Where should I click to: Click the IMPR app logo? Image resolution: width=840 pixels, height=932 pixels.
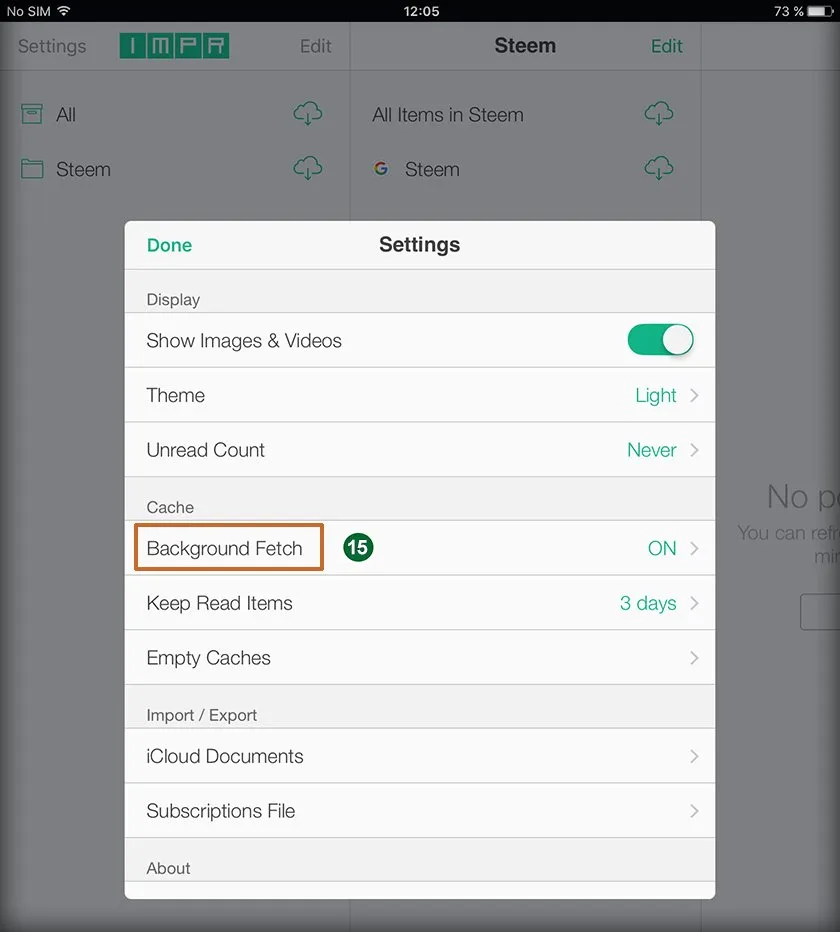[x=174, y=46]
